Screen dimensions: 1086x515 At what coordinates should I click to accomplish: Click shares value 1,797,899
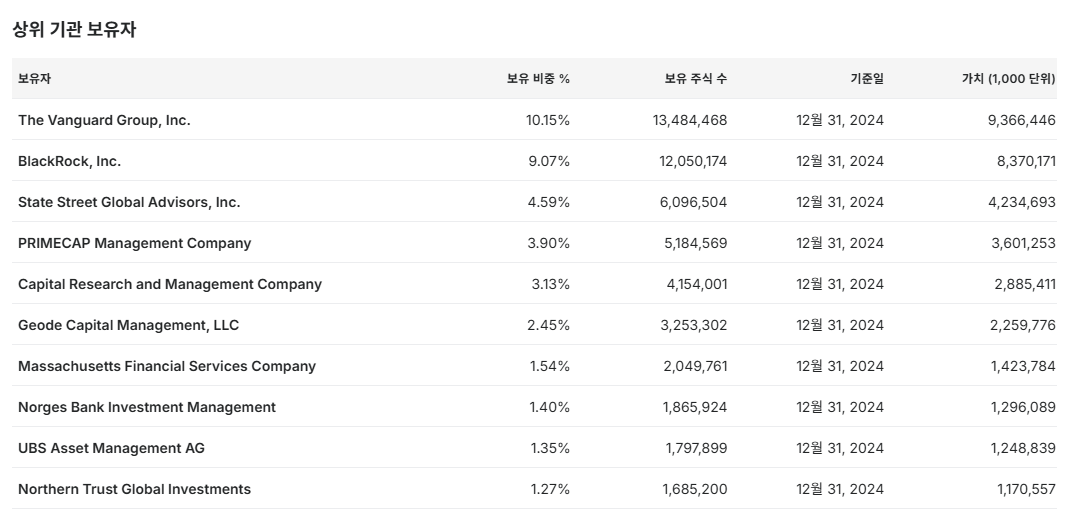coord(696,448)
